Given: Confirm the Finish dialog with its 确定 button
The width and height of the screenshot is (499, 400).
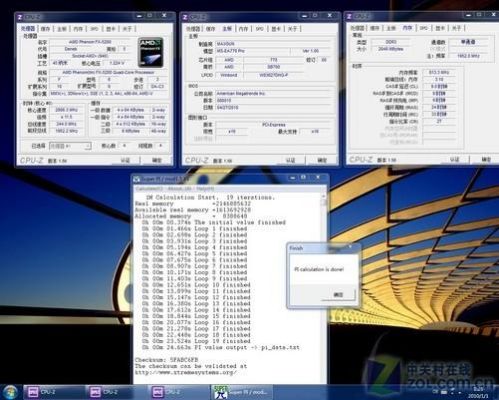Looking at the screenshot, I should tap(338, 295).
